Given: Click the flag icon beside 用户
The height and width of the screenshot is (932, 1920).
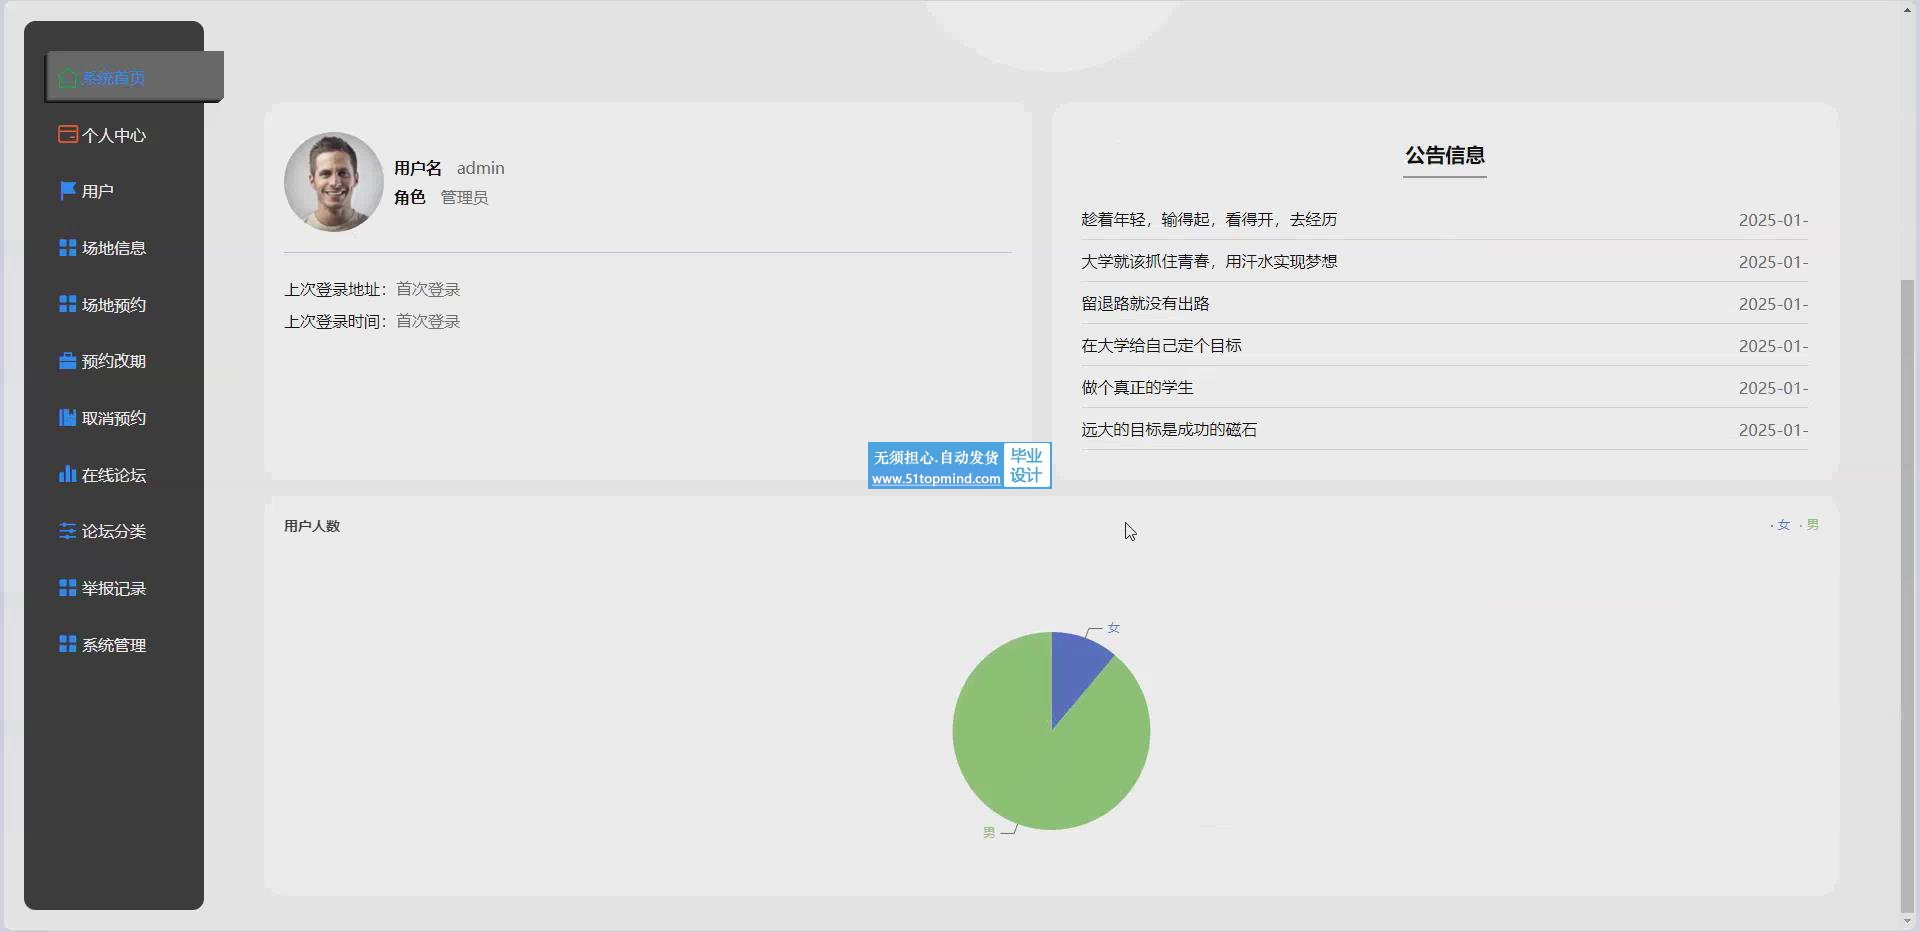Looking at the screenshot, I should click(x=67, y=191).
